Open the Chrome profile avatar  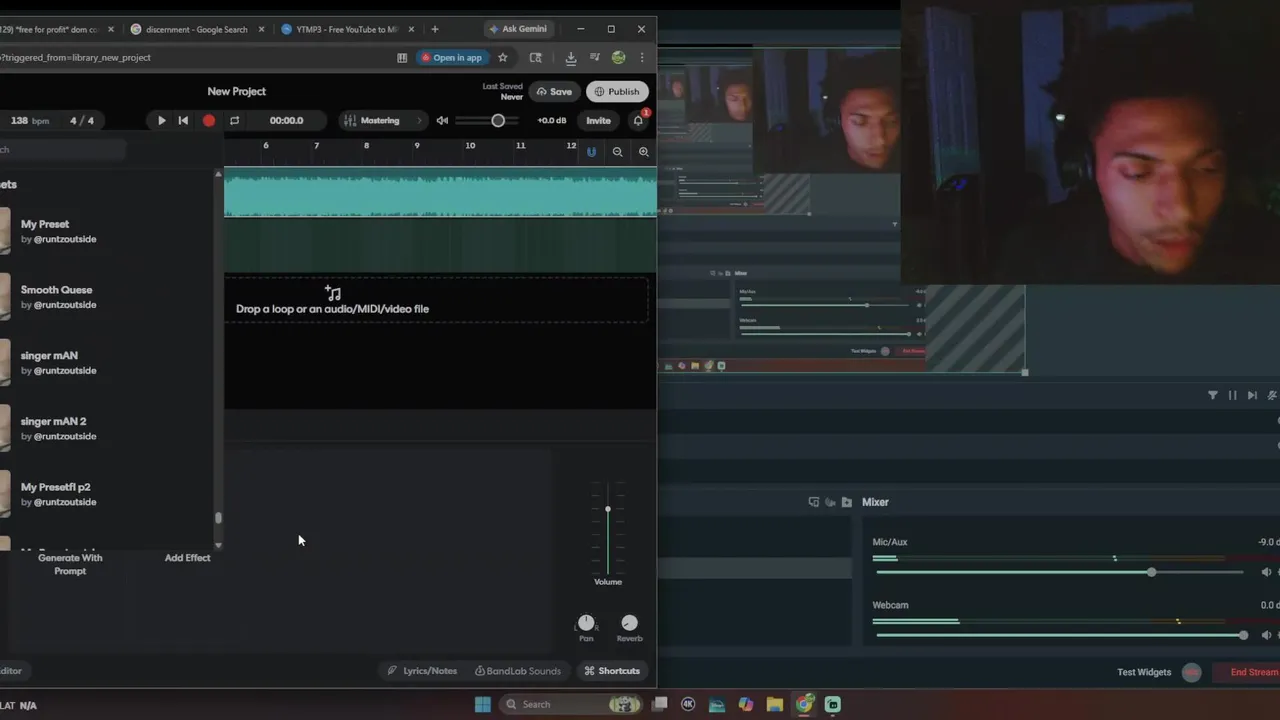618,57
